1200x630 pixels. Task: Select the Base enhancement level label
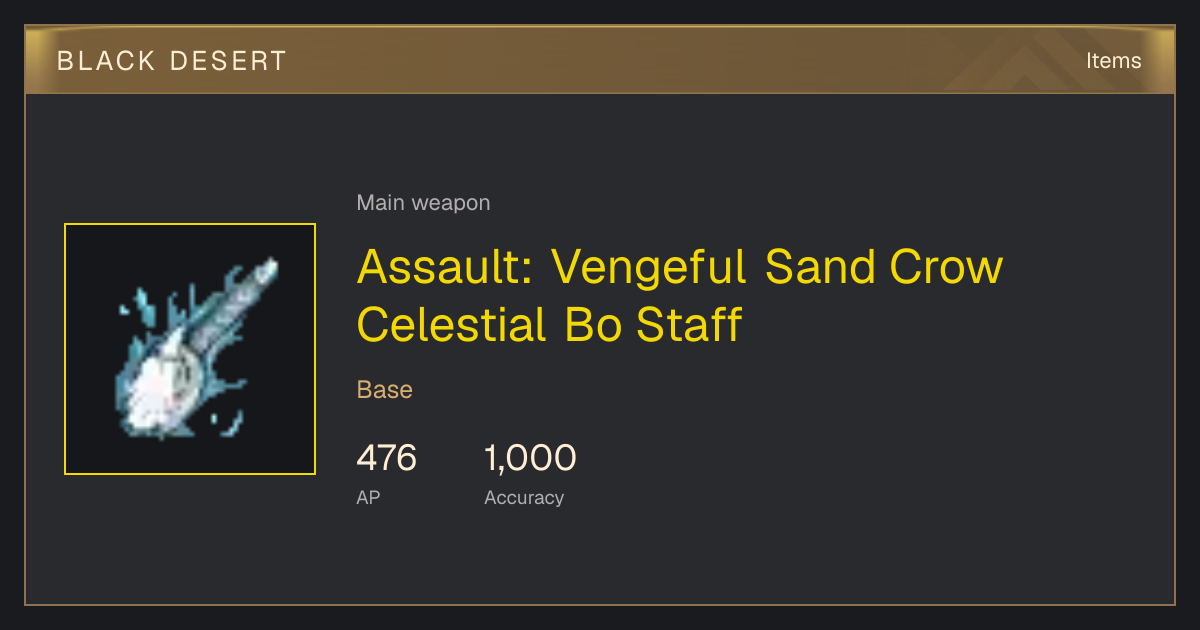(385, 389)
